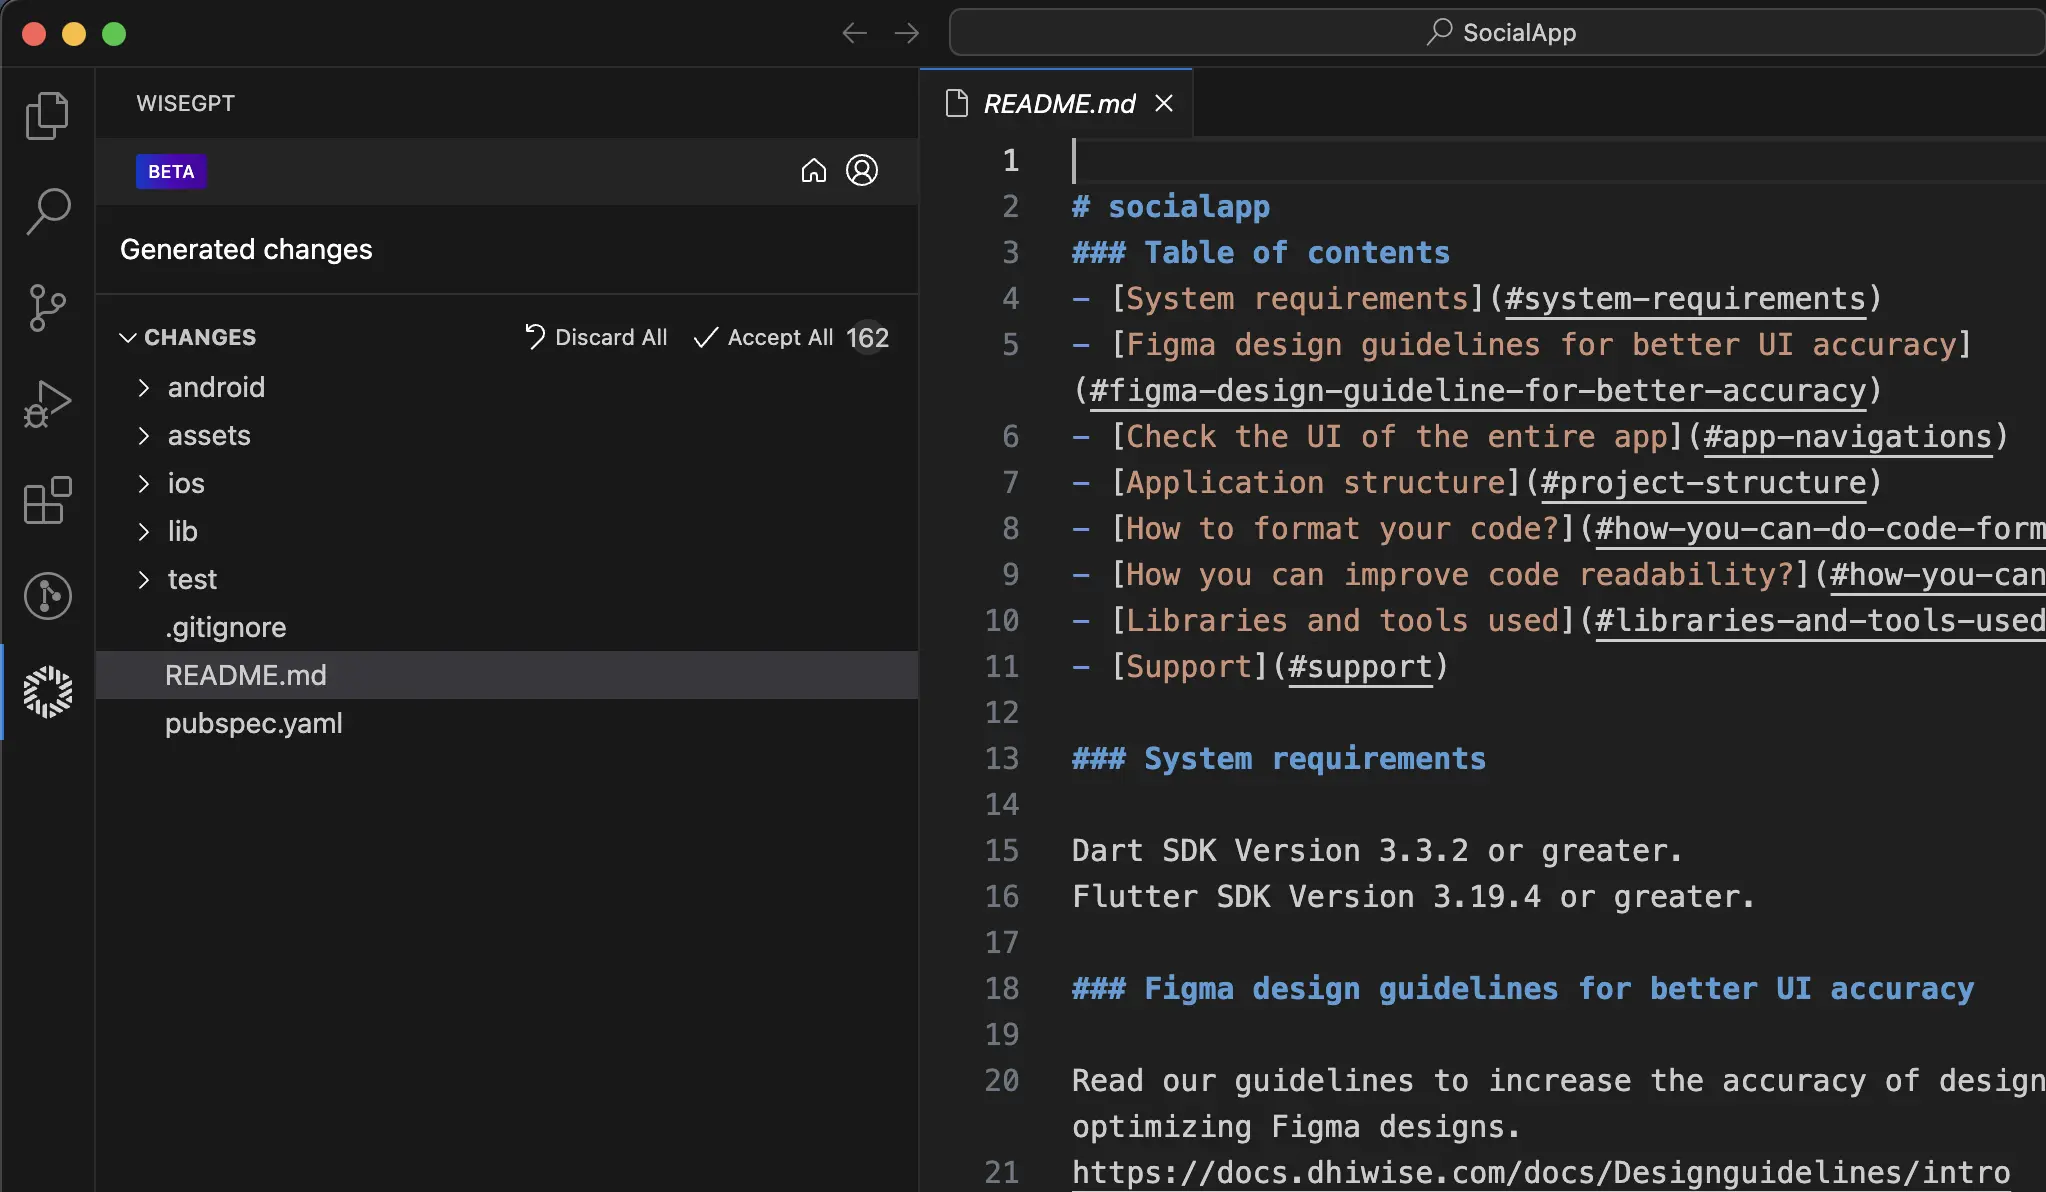The image size is (2046, 1192).
Task: Click the SocialApp search input field
Action: point(1498,31)
